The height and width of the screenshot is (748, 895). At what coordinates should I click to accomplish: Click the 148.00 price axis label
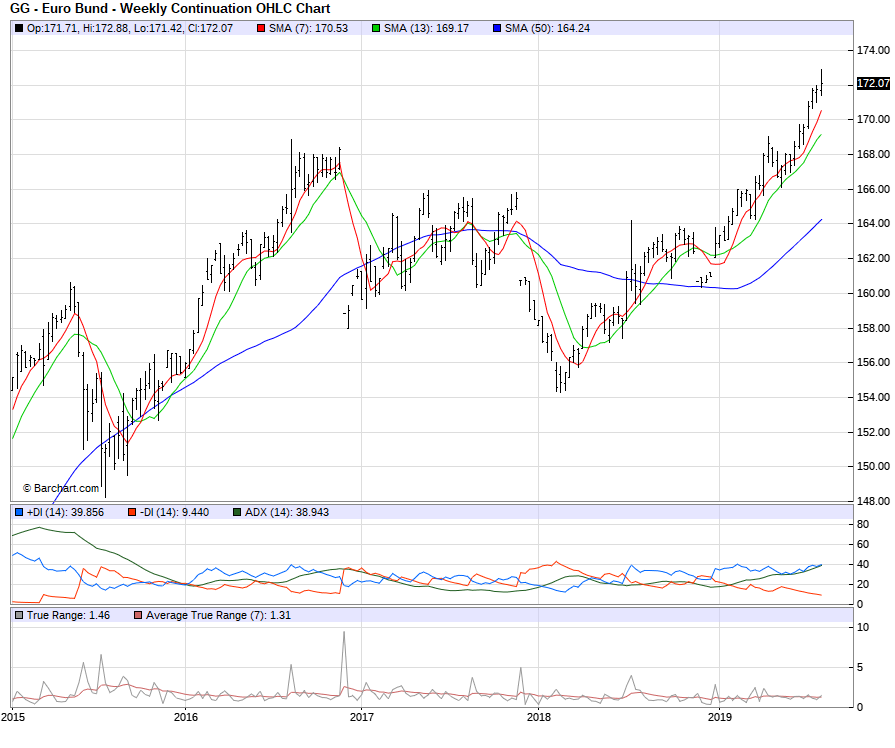tap(873, 501)
